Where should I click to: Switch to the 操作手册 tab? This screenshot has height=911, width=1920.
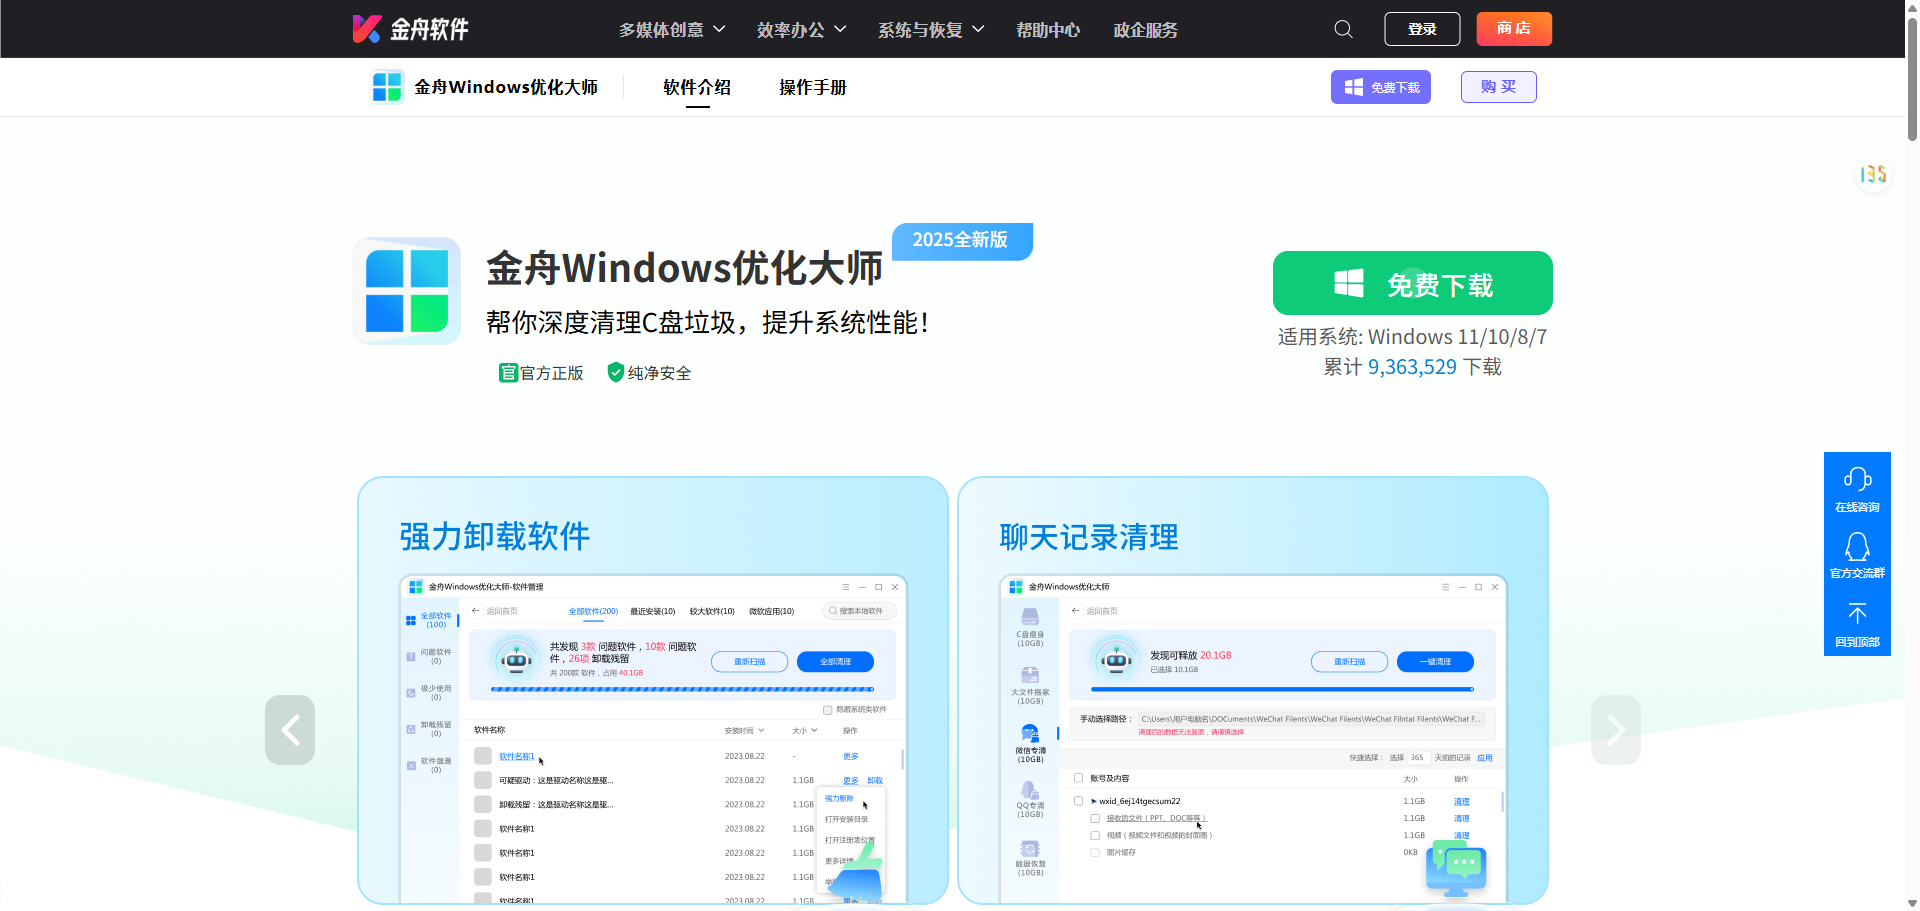point(813,87)
